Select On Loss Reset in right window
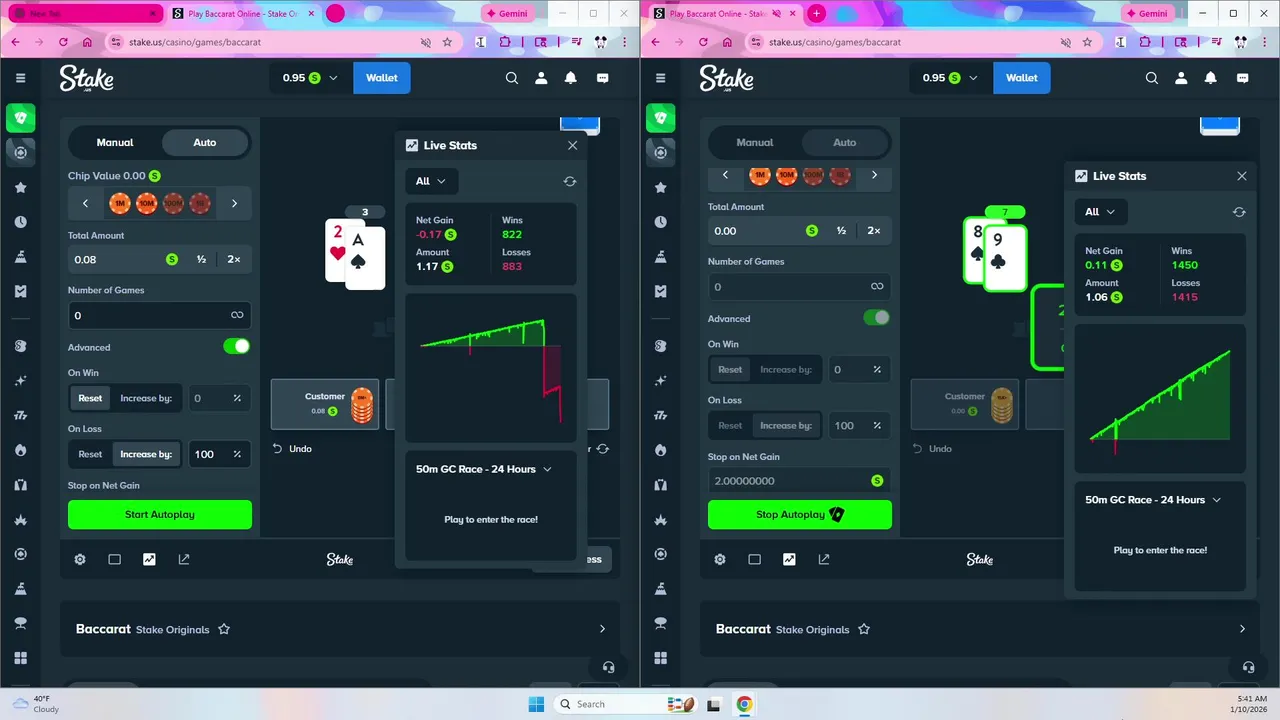Screen dimensions: 1280x720 pyautogui.click(x=730, y=425)
